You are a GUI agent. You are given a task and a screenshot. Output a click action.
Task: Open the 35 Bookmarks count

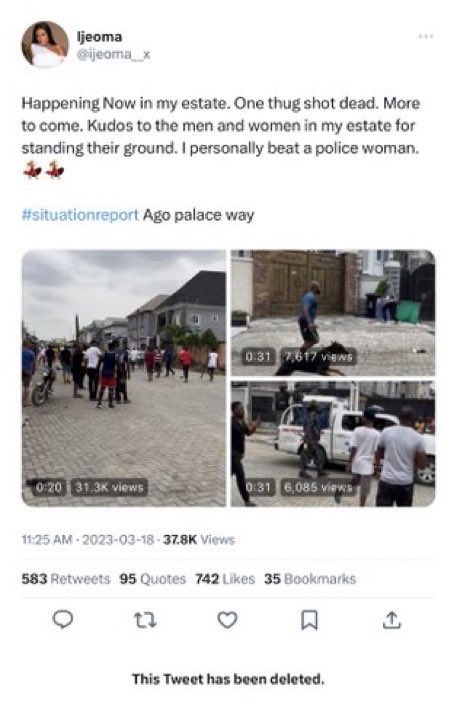[310, 579]
